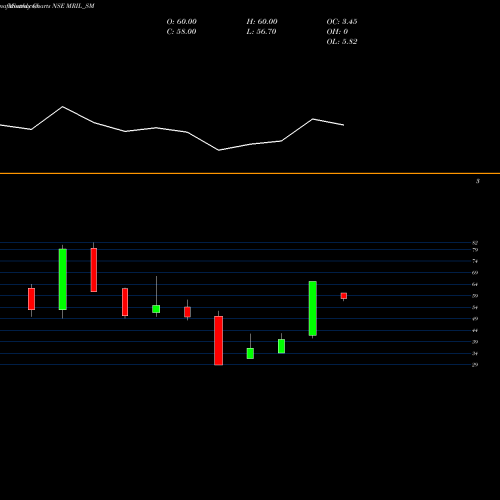This screenshot has width=500, height=500.
Task: Click the low price value L: 56.70
Action: (x=261, y=32)
